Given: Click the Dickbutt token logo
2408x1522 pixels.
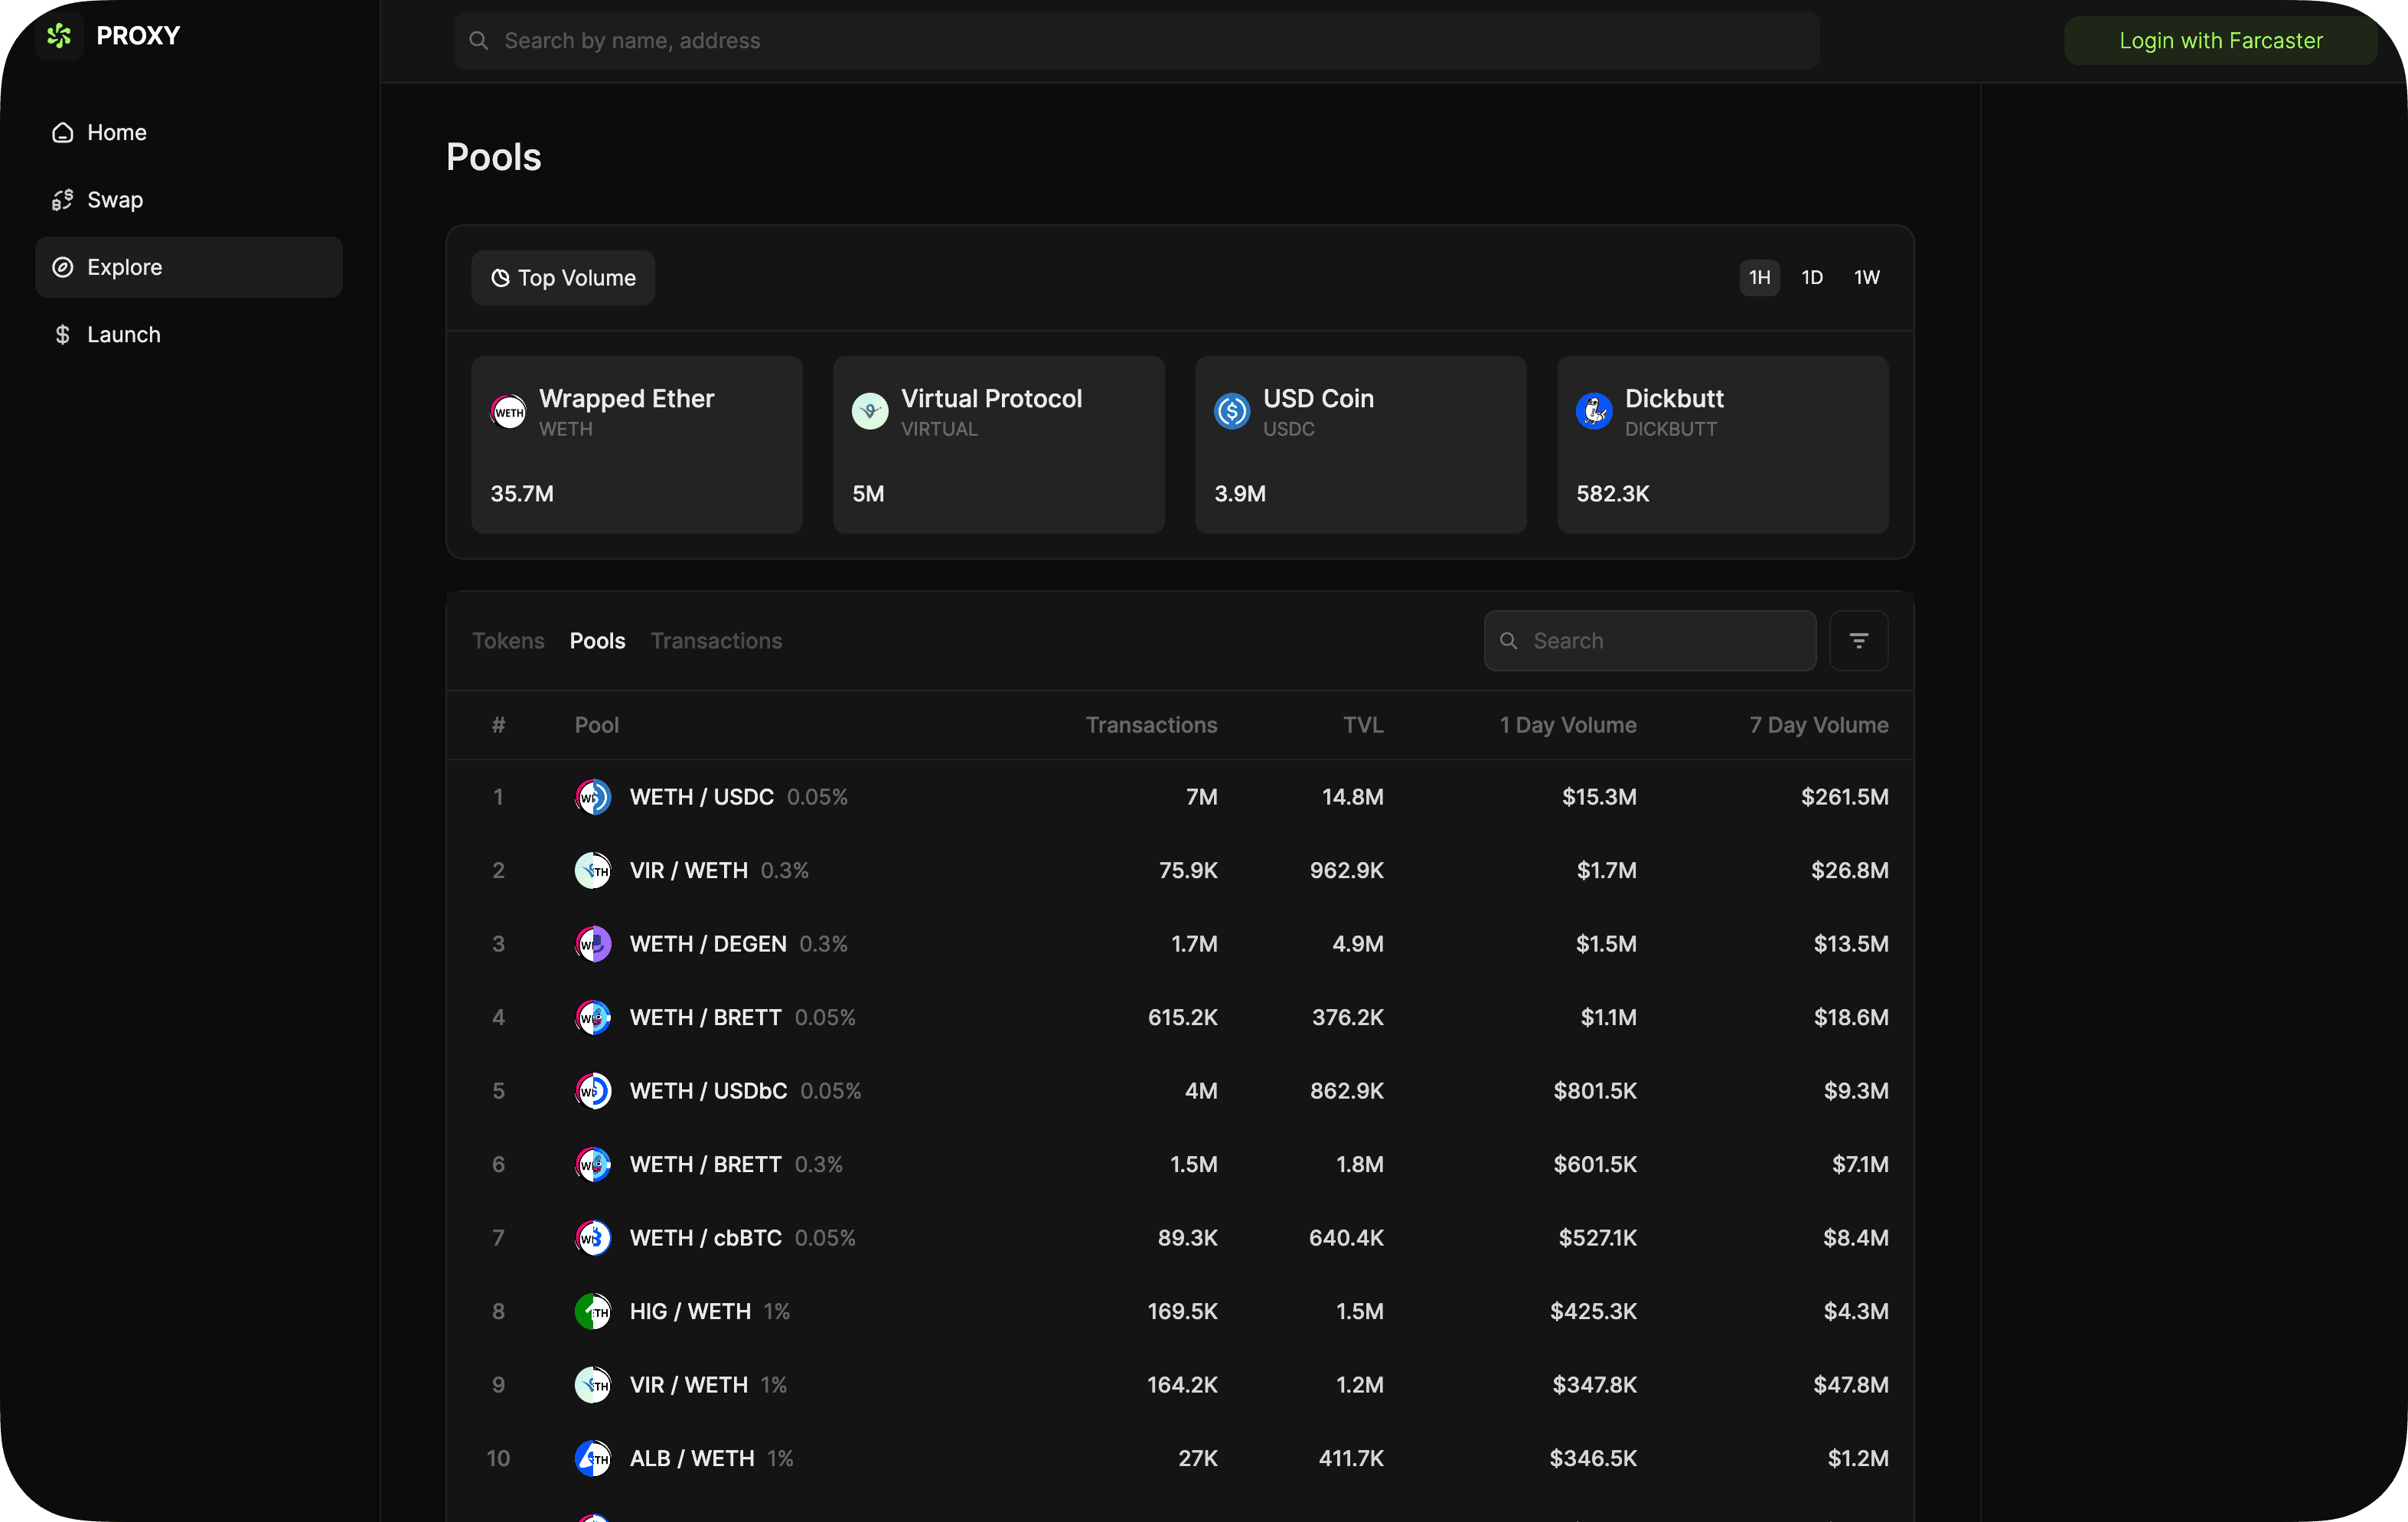Looking at the screenshot, I should tap(1594, 411).
